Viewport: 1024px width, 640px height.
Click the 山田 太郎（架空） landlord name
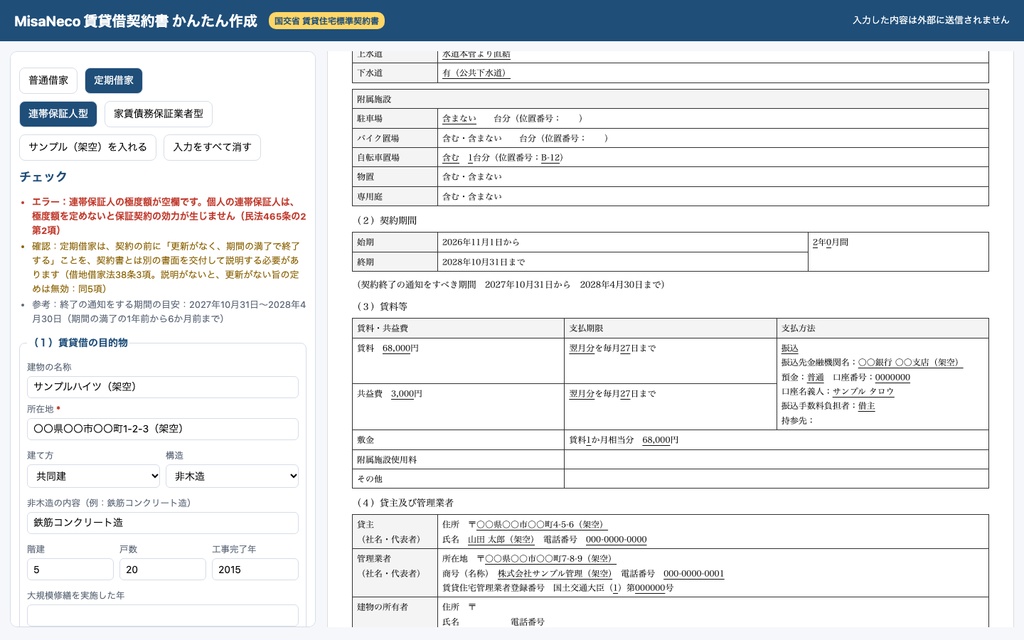pyautogui.click(x=501, y=539)
